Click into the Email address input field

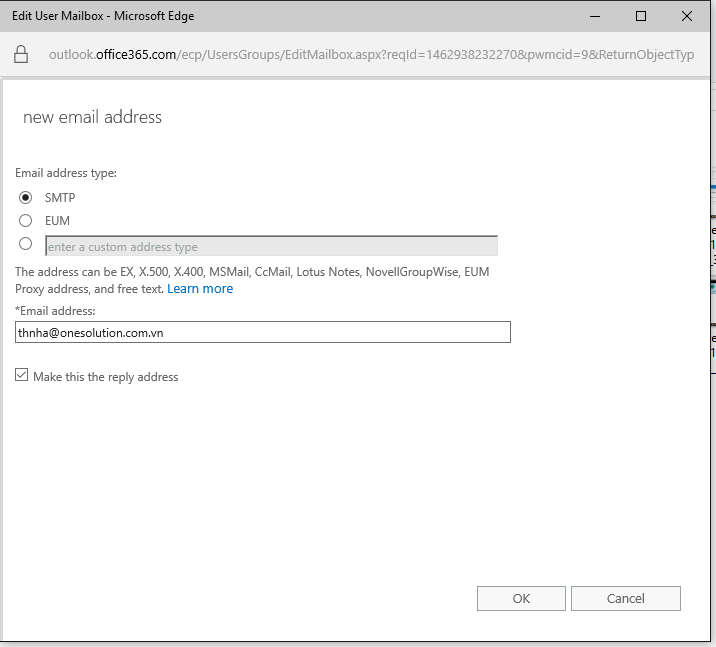pos(263,333)
